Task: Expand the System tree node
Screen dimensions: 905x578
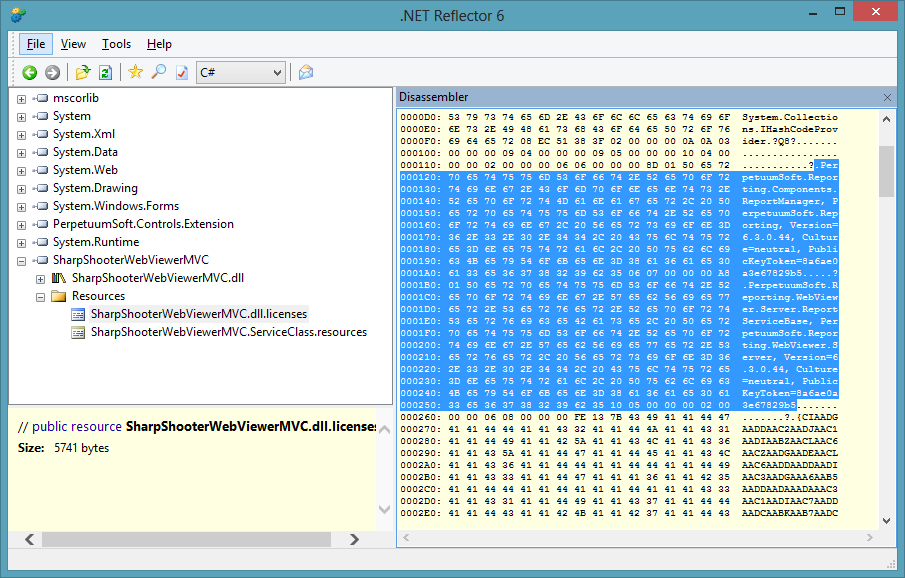Action: click(x=21, y=117)
